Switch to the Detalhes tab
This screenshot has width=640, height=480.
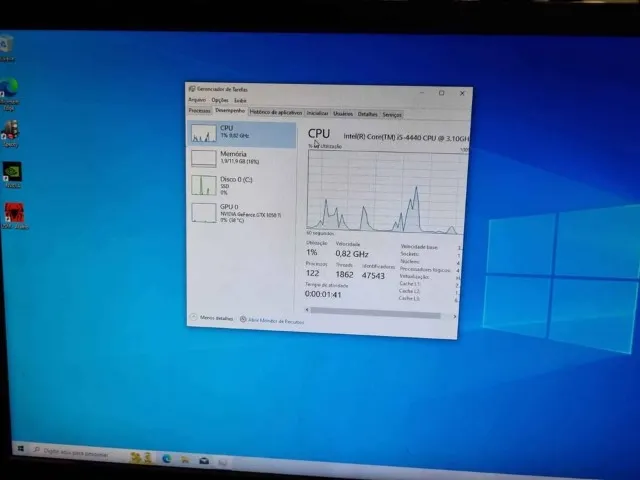click(x=367, y=114)
